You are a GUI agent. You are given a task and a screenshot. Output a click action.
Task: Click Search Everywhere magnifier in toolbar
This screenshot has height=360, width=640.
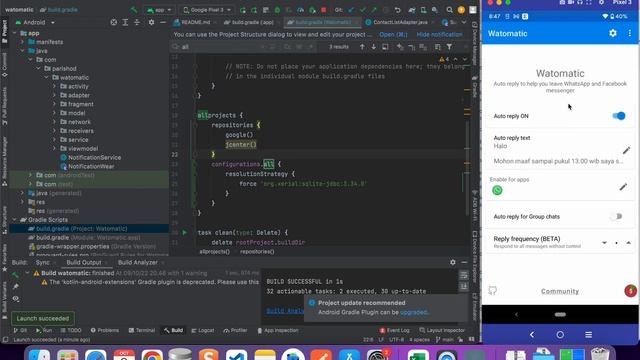pyautogui.click(x=449, y=10)
